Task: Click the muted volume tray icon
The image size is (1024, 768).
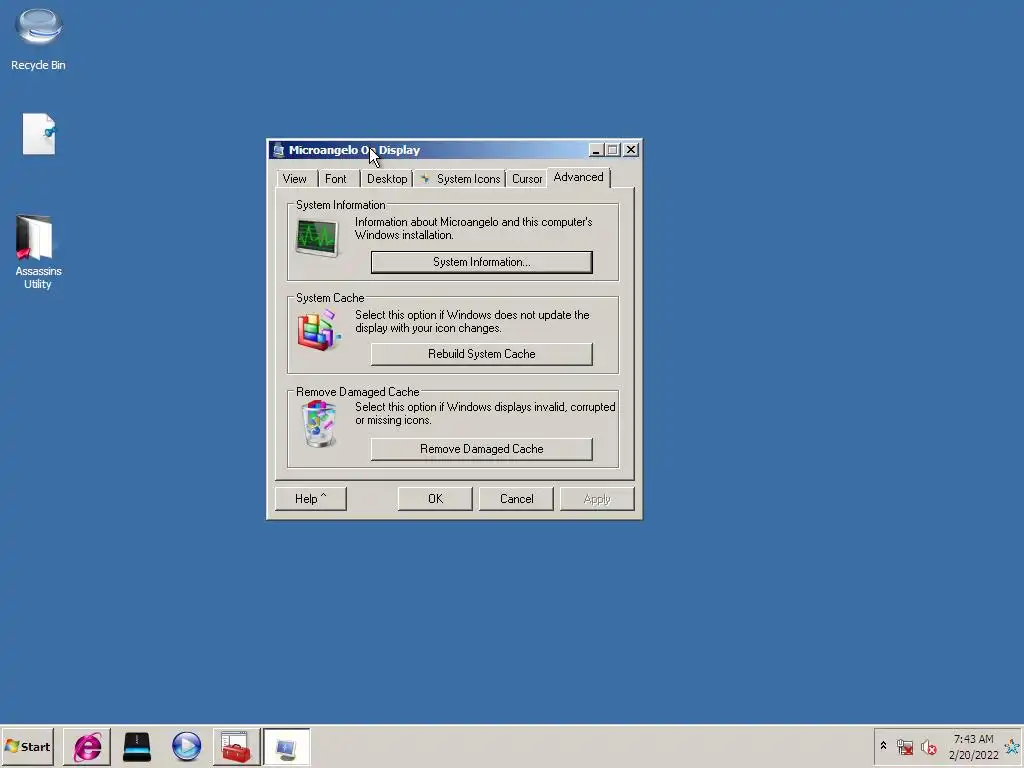Action: (x=929, y=747)
